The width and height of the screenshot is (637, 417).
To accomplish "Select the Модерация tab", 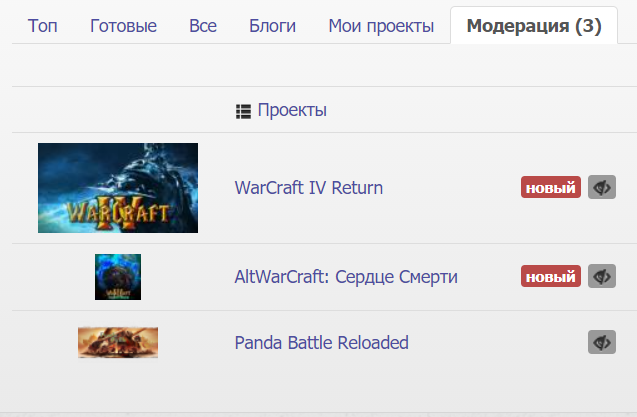I will tap(534, 25).
